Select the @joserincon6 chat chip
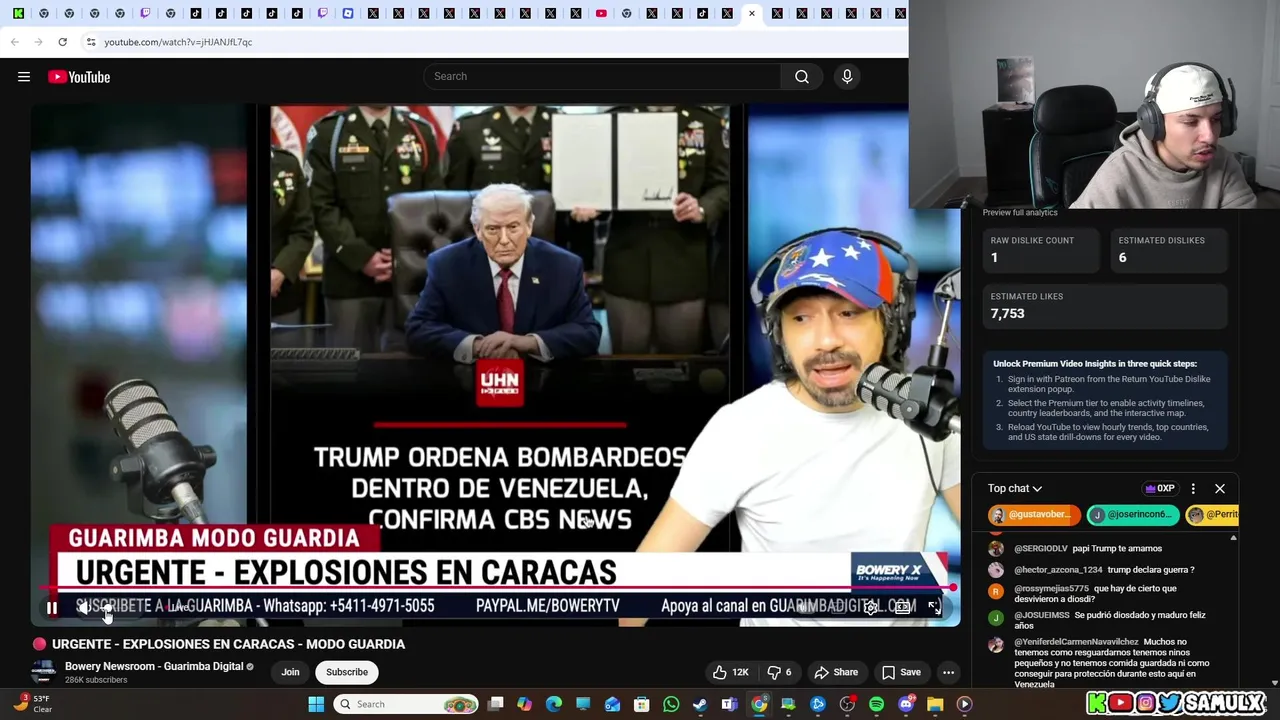Image resolution: width=1280 pixels, height=720 pixels. coord(1132,515)
